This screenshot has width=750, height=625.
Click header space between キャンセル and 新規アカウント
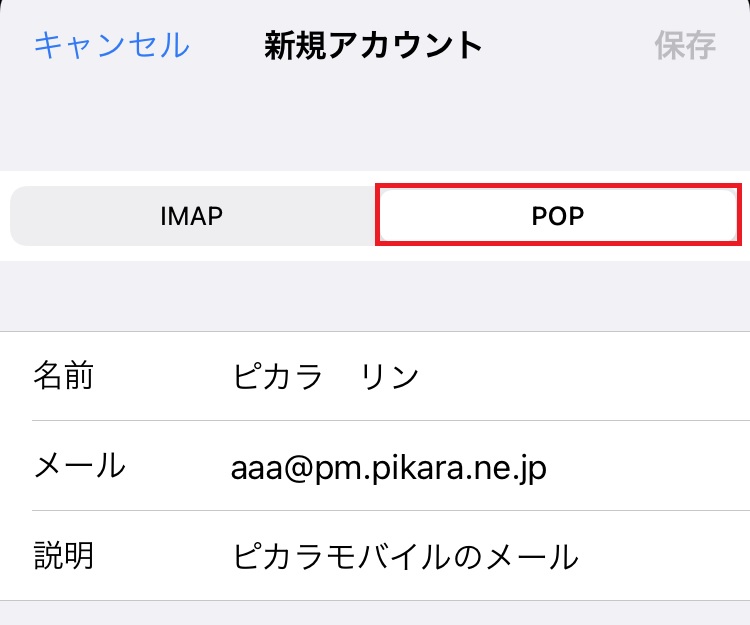coord(226,45)
